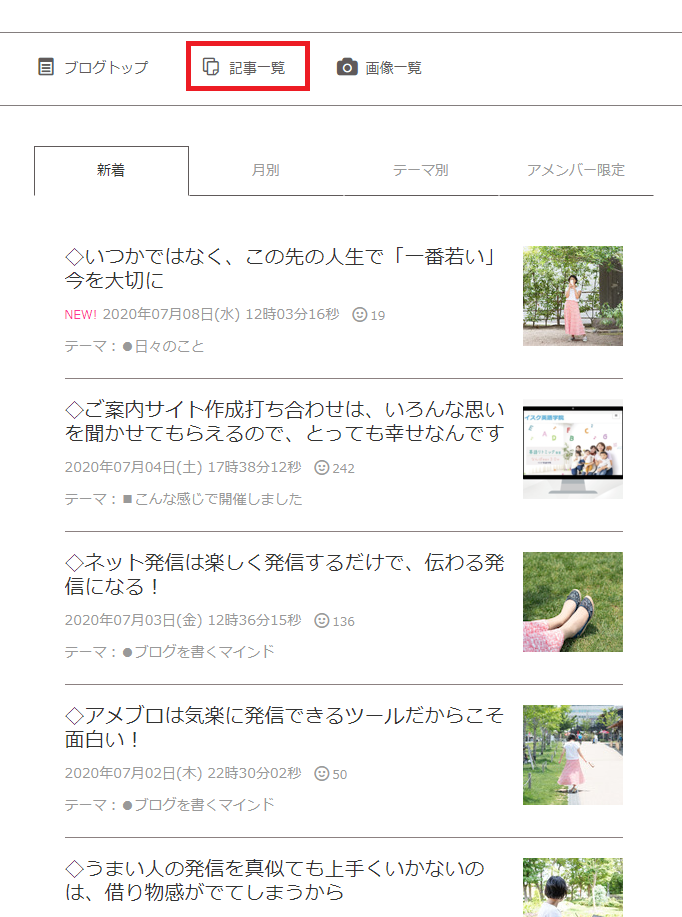Open thumbnail of woman in pink skirt by trees
The height and width of the screenshot is (917, 682).
[x=573, y=296]
